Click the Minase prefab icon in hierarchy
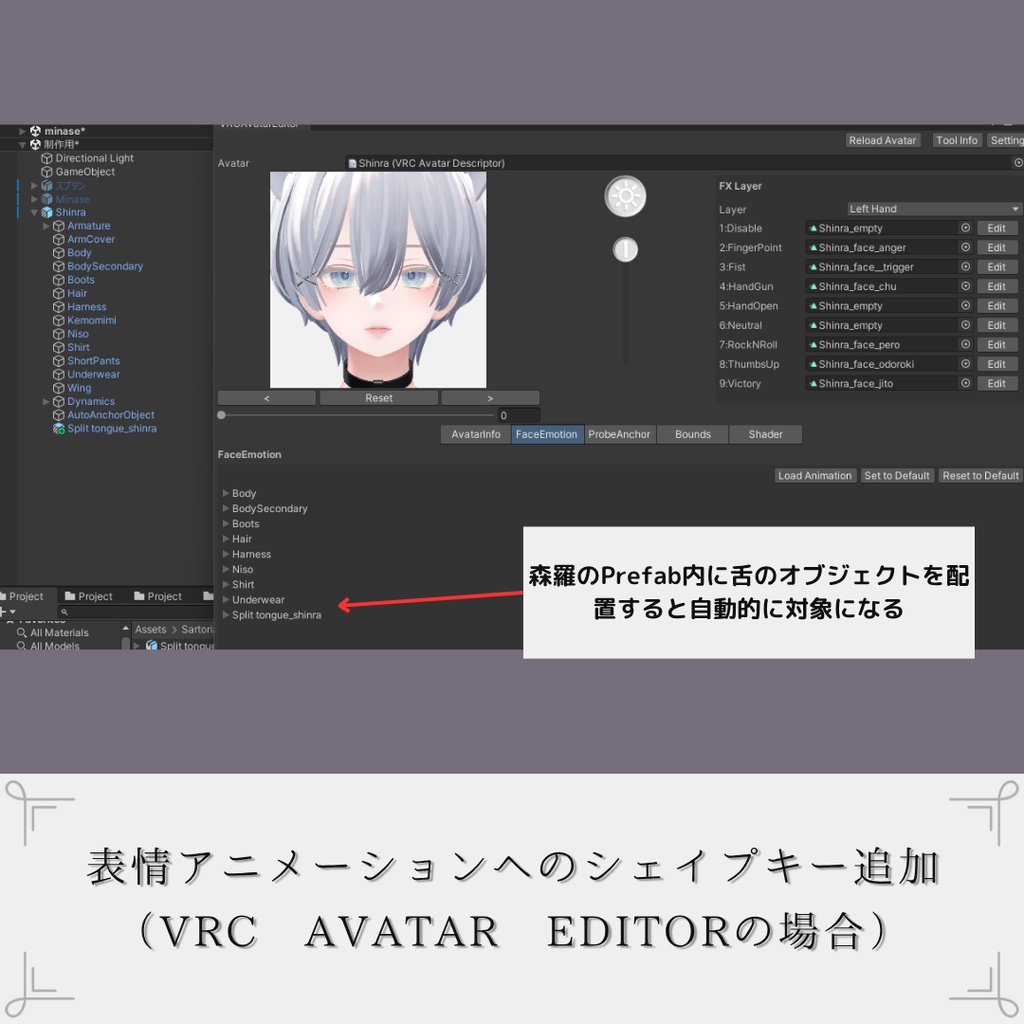 (x=47, y=199)
